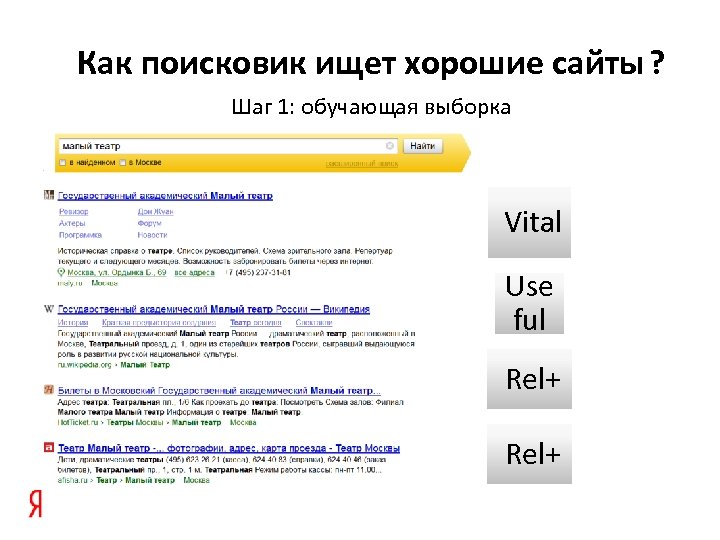Open the address Москва, ул. Ордынка Б., 69
Image resolution: width=720 pixels, height=540 pixels.
pos(117,272)
